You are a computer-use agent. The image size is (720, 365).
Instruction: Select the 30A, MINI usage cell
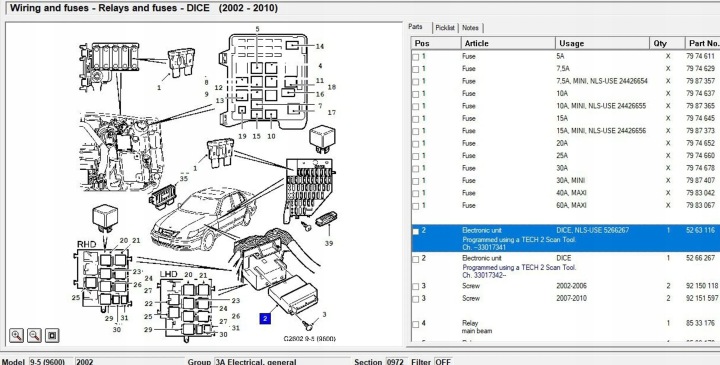click(x=570, y=180)
